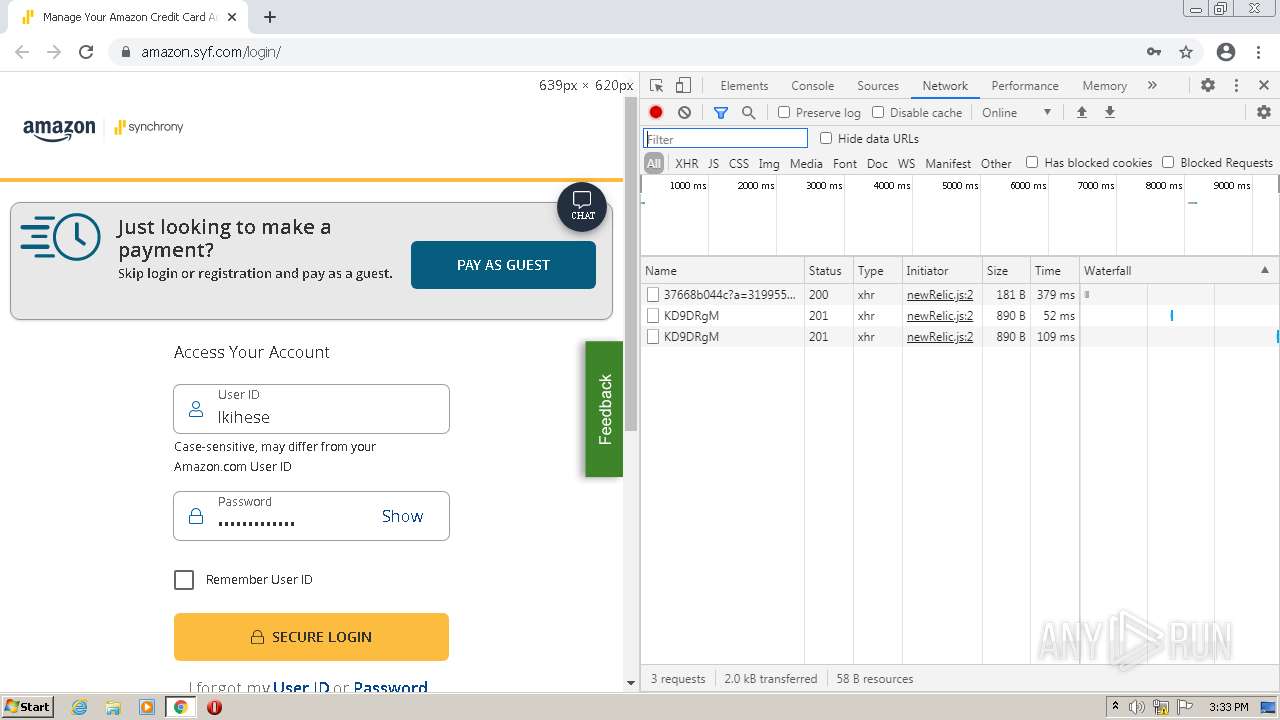1280x720 pixels.
Task: Close the DevTools panel
Action: [1264, 85]
